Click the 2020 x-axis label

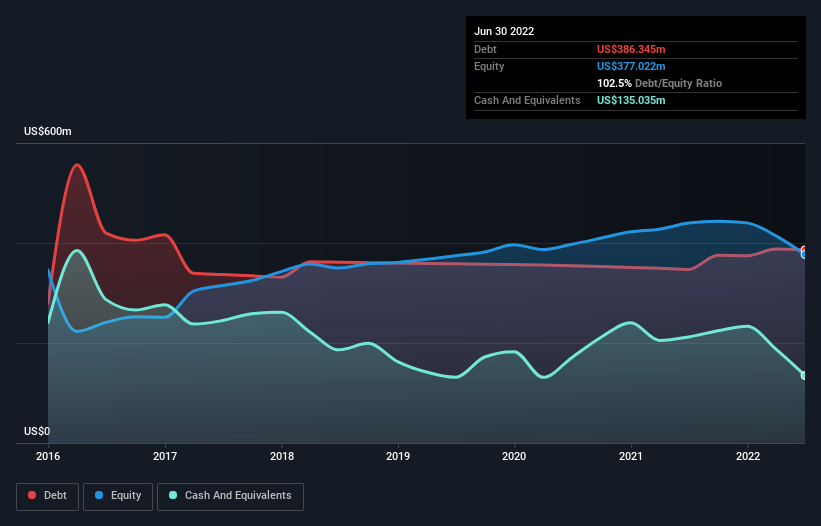click(514, 456)
